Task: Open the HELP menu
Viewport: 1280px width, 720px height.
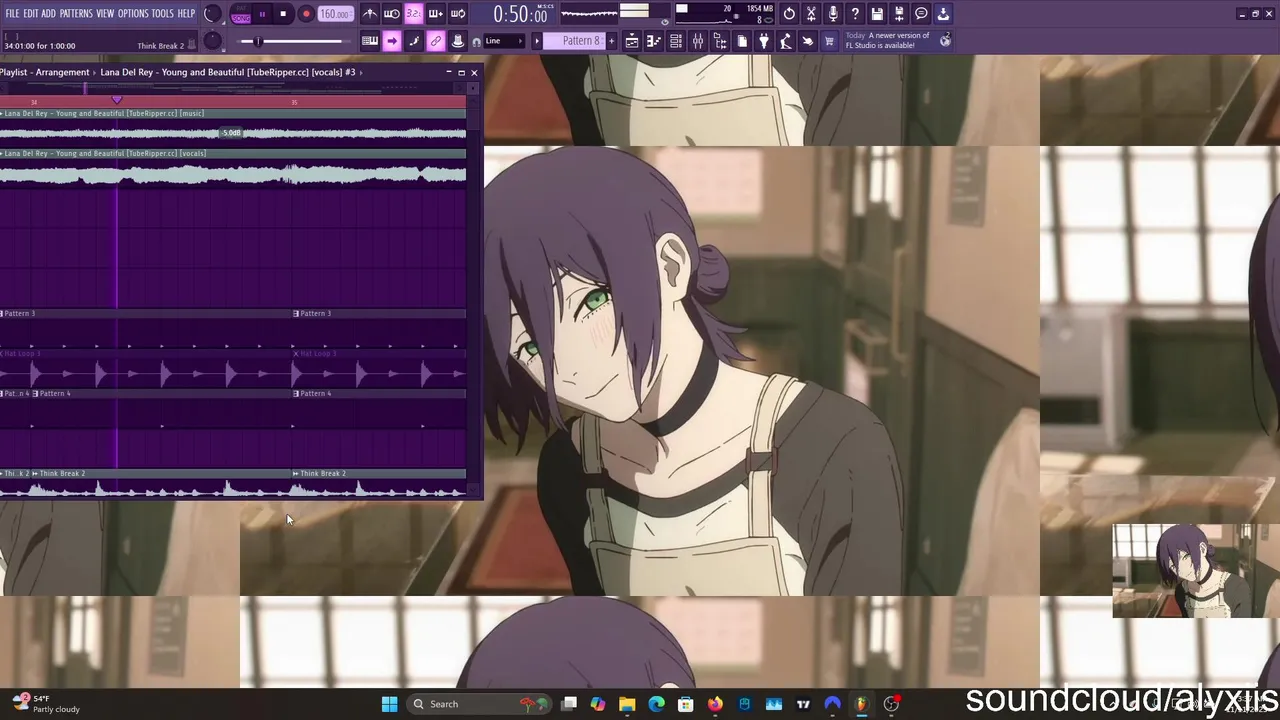Action: (186, 13)
